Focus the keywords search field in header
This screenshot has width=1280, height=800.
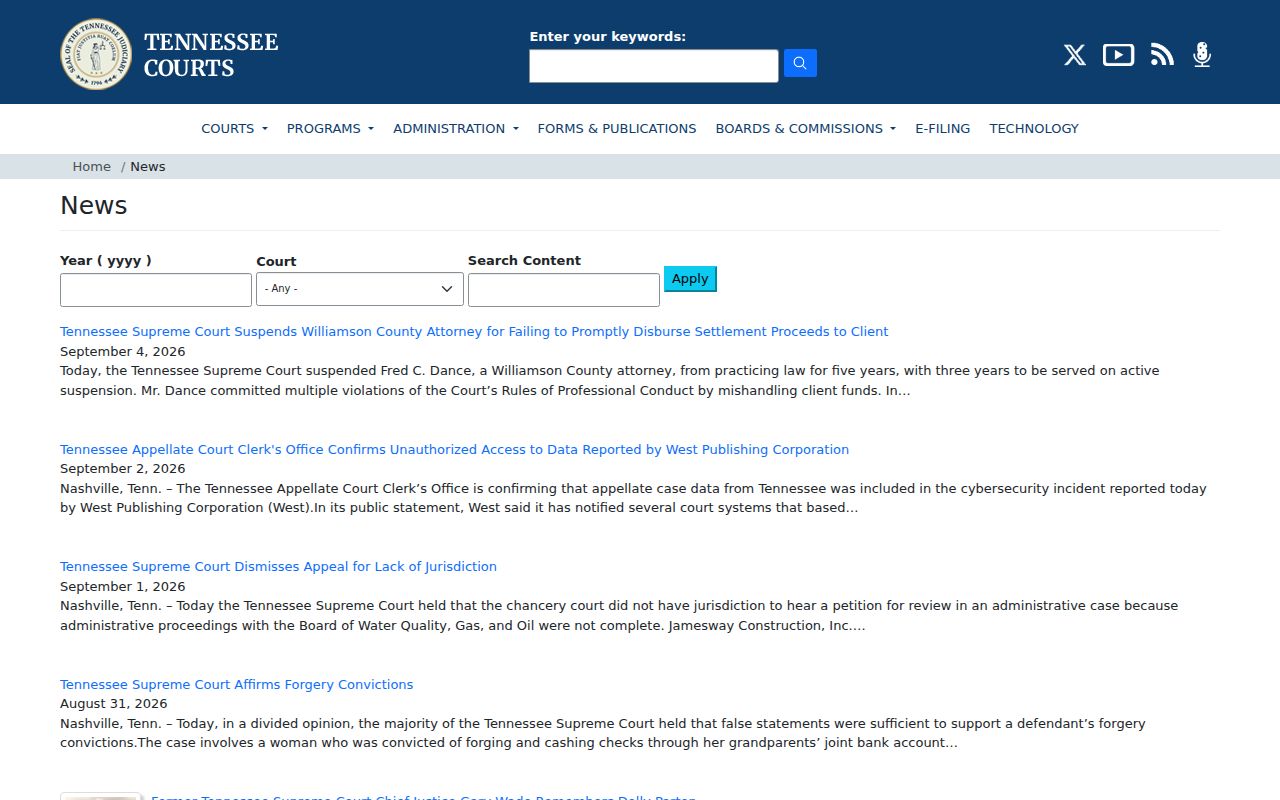tap(654, 66)
